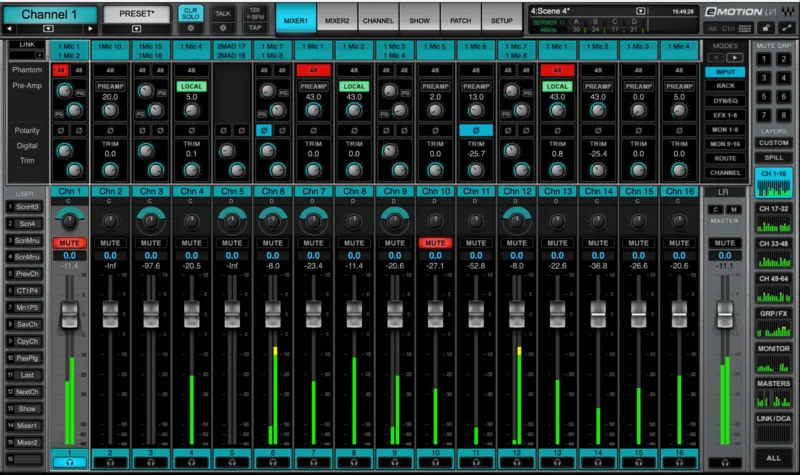Click user key 15 Mixer2

coord(24,442)
